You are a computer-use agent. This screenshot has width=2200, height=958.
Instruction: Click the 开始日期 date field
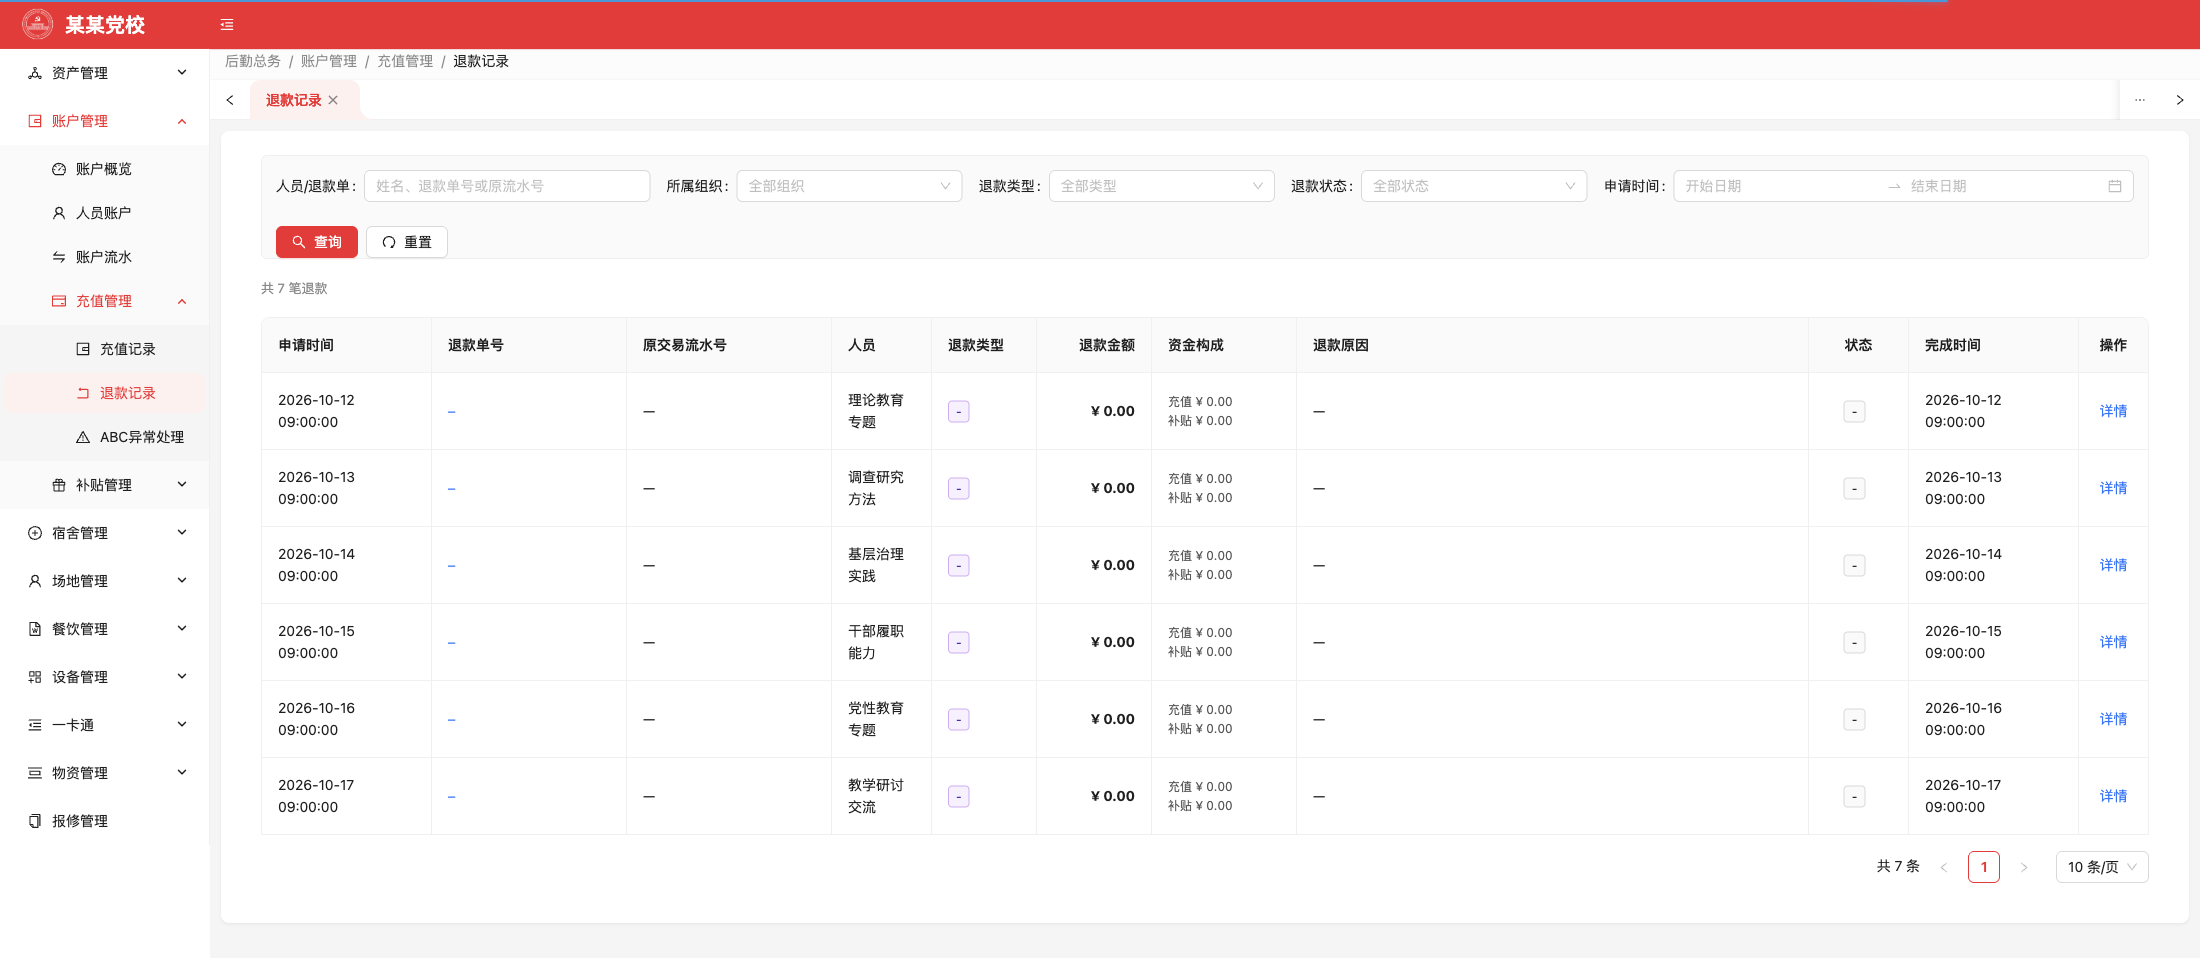click(x=1780, y=186)
